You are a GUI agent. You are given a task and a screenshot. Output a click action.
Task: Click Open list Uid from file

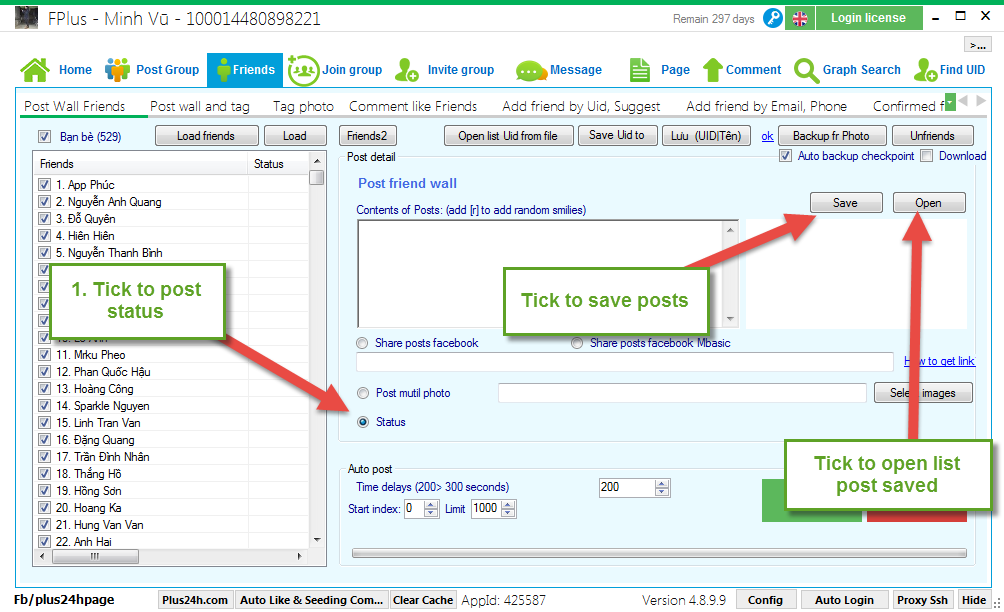pos(508,136)
